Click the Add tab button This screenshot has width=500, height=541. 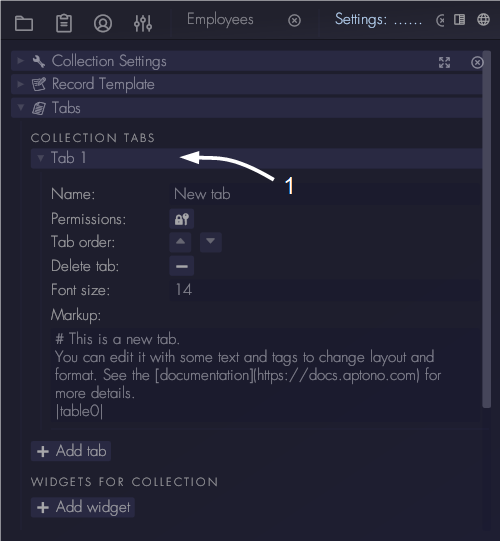(x=71, y=451)
